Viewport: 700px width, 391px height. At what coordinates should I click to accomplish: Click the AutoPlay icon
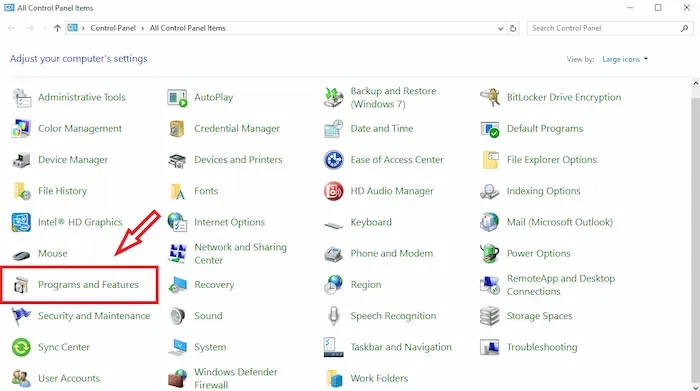tap(177, 97)
